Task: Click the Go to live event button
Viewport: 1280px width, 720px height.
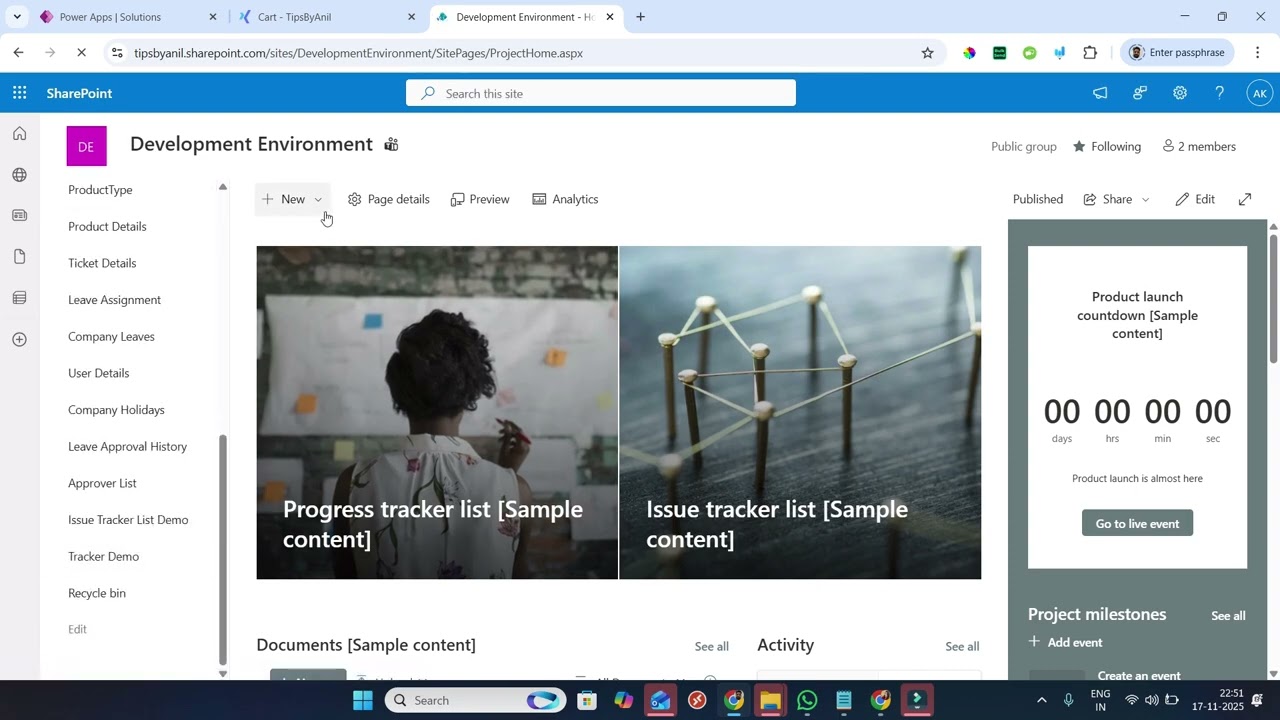Action: click(x=1137, y=523)
